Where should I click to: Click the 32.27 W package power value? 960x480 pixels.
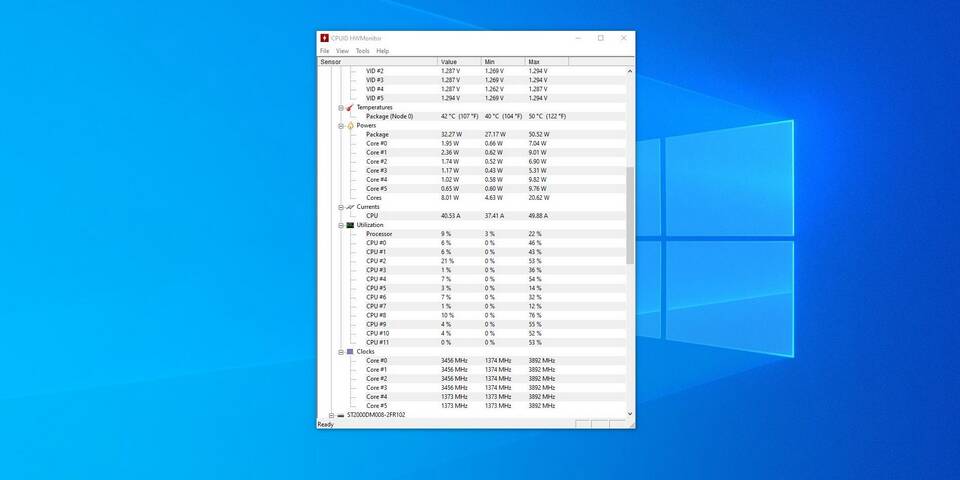point(451,135)
